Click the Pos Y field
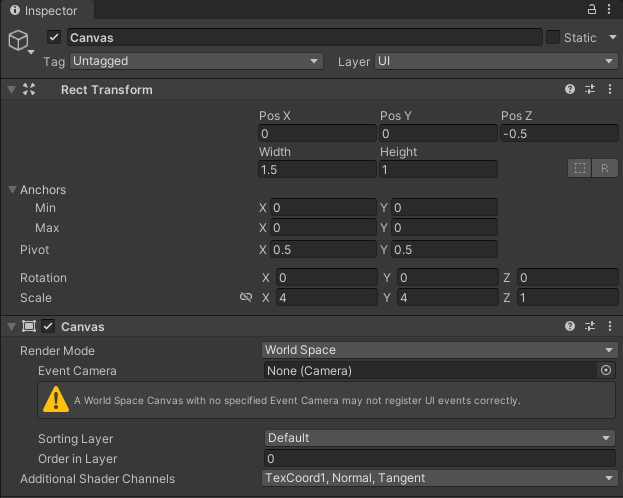This screenshot has height=498, width=623. 438,134
